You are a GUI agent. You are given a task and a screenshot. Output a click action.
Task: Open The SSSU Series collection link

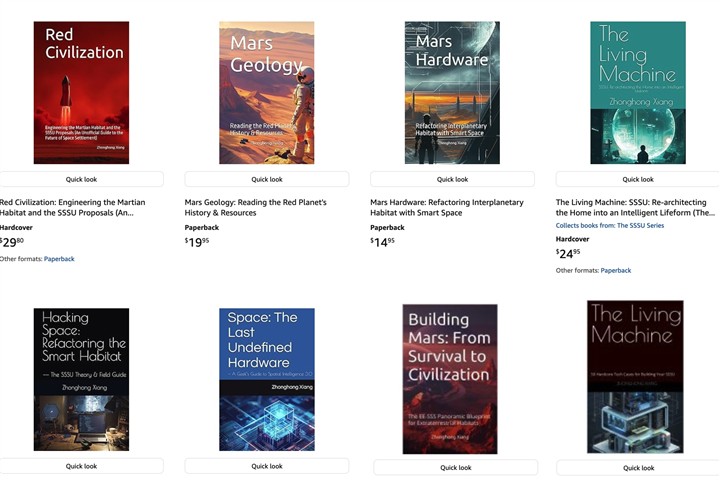(x=610, y=225)
